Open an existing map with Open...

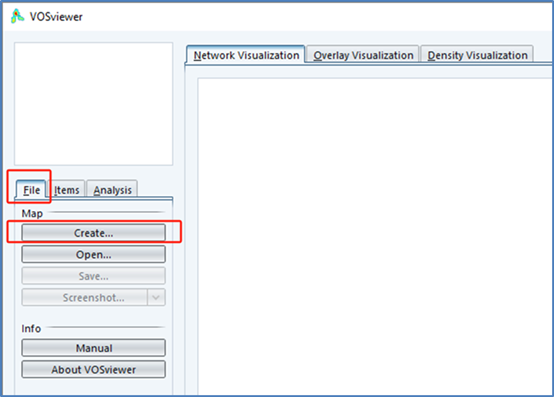pyautogui.click(x=94, y=254)
